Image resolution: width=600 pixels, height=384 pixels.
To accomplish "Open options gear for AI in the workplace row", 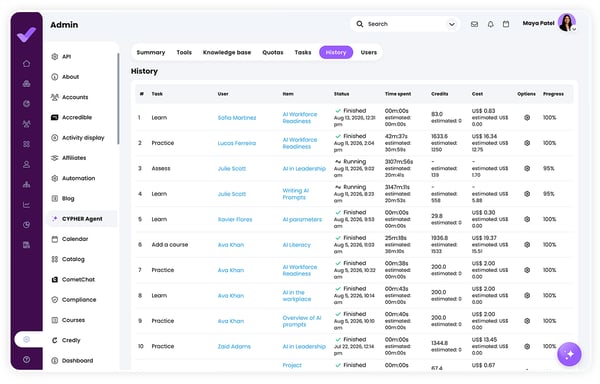I will click(x=527, y=295).
